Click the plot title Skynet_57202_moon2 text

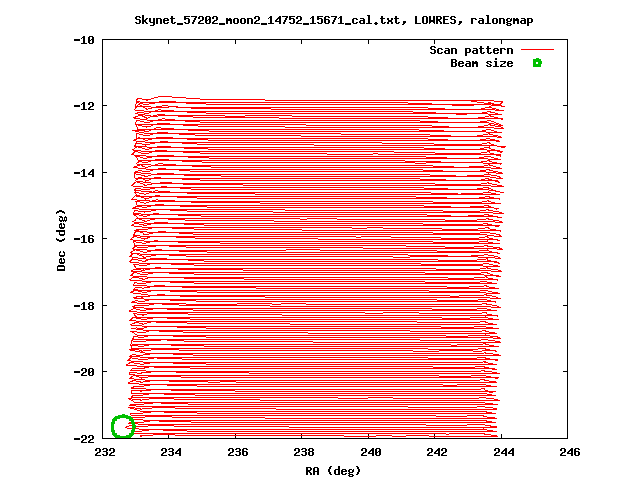coord(334,20)
